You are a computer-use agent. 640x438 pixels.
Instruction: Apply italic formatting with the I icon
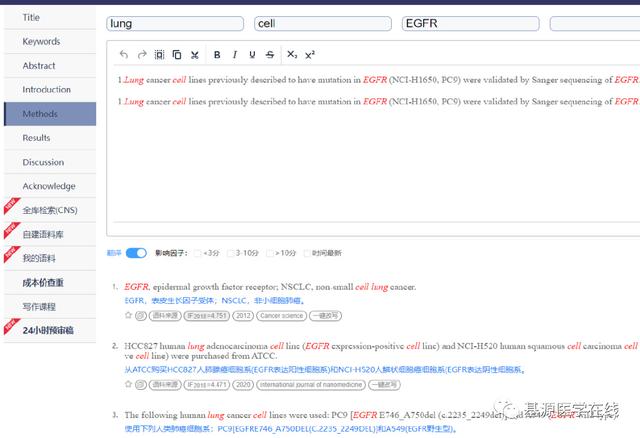tap(235, 55)
